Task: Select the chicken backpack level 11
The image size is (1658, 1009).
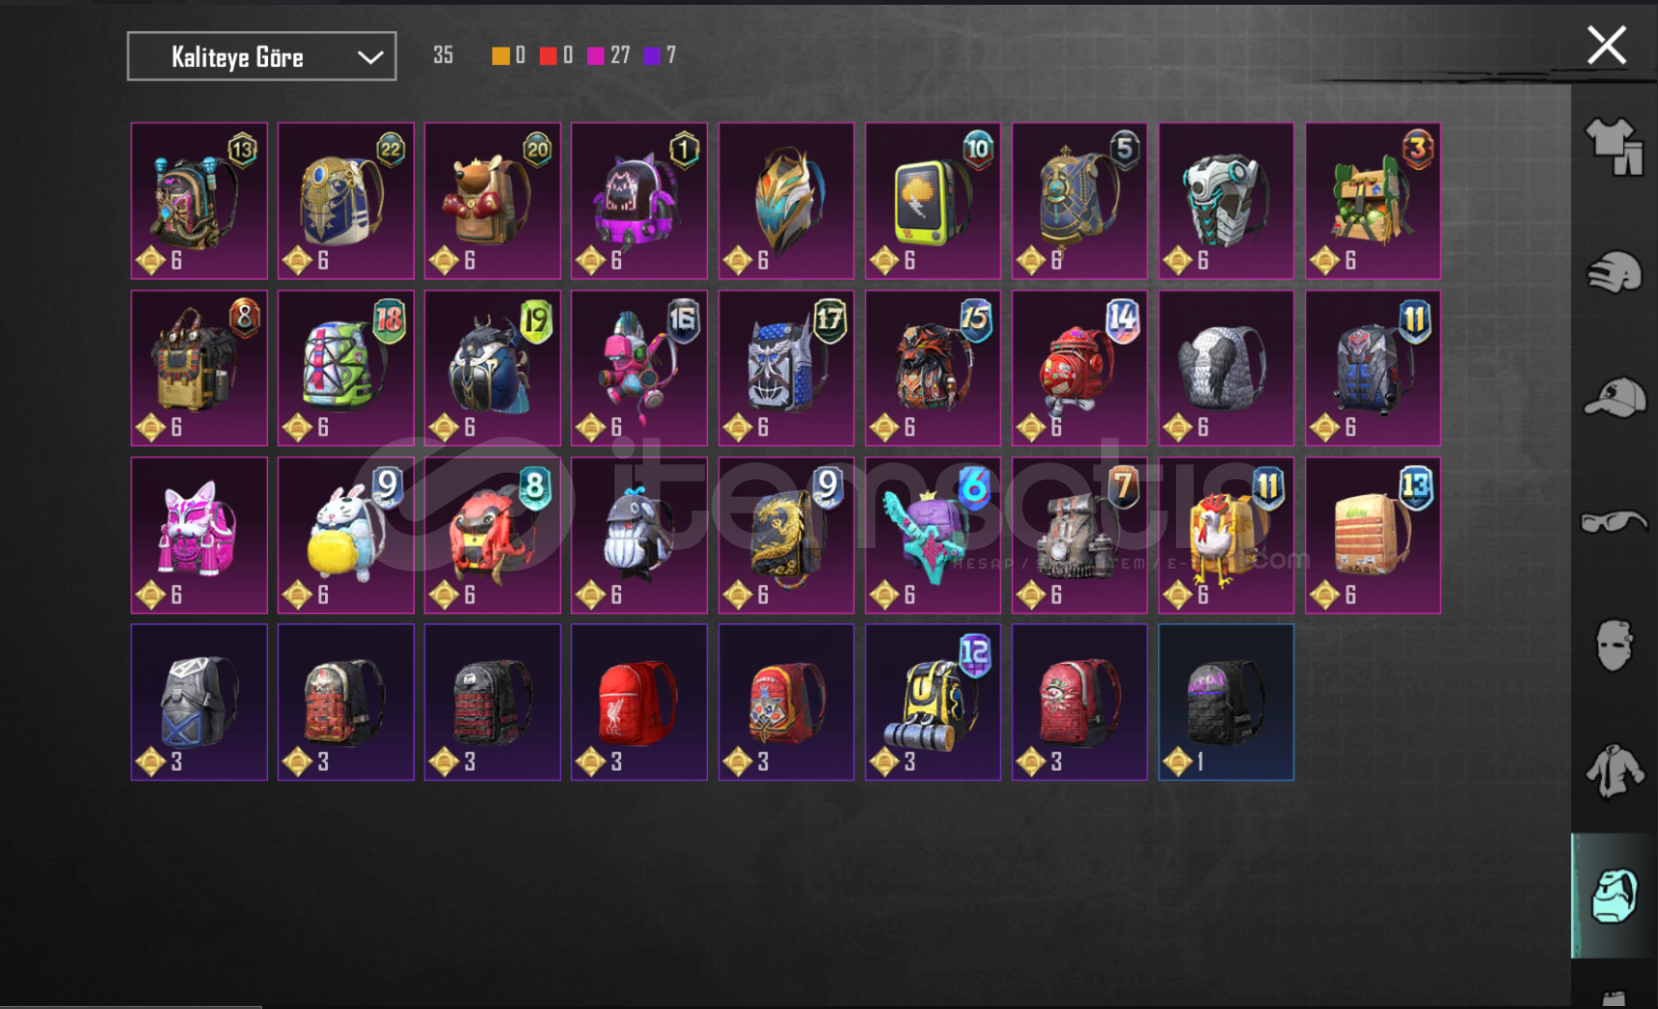Action: [x=1226, y=535]
